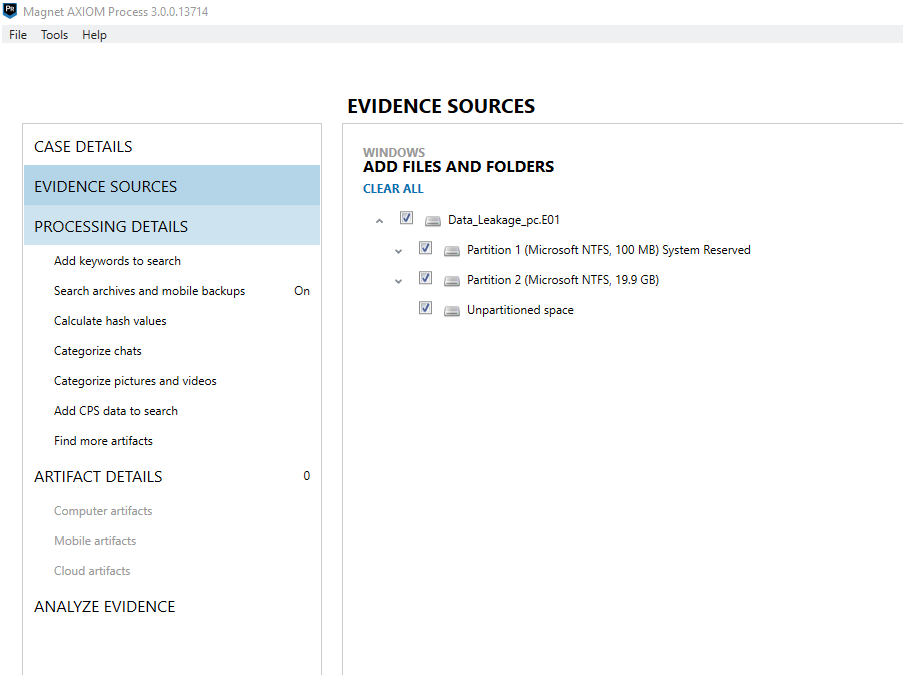Click the On status beside Search archives
Screen dimensions: 903x675
[302, 291]
